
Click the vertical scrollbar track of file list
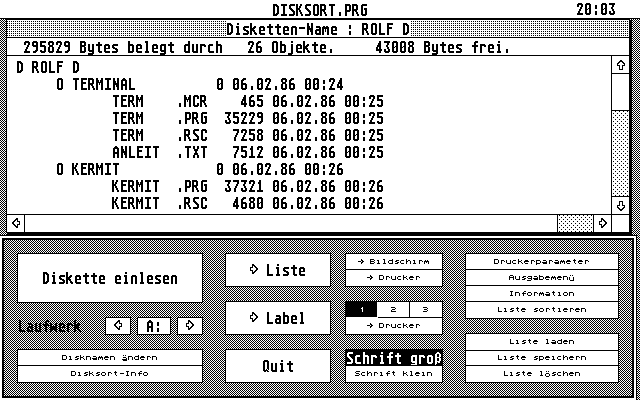click(x=621, y=135)
